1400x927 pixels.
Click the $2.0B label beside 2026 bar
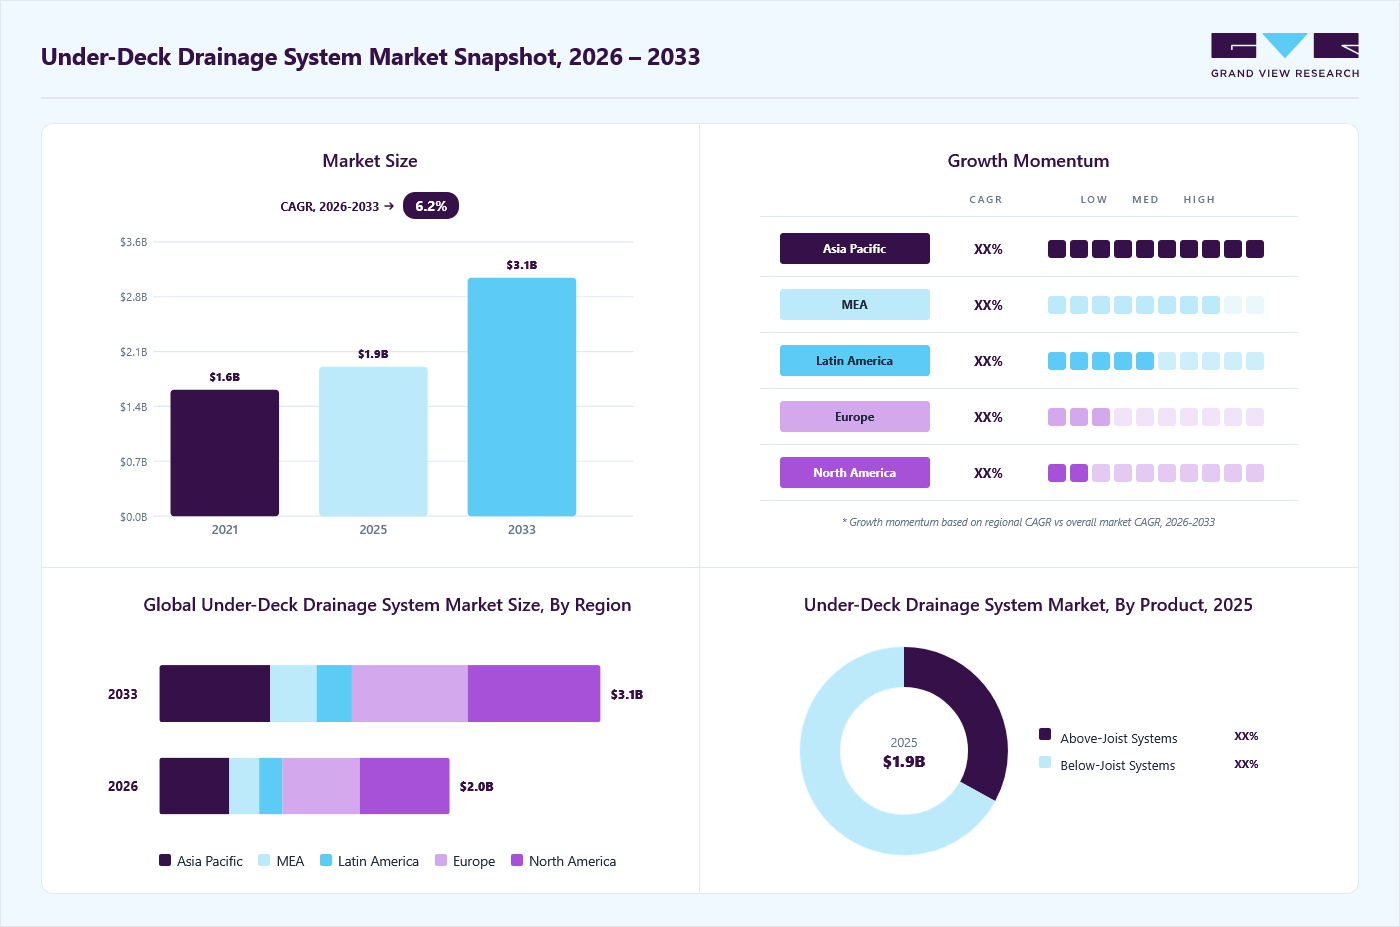pyautogui.click(x=477, y=786)
